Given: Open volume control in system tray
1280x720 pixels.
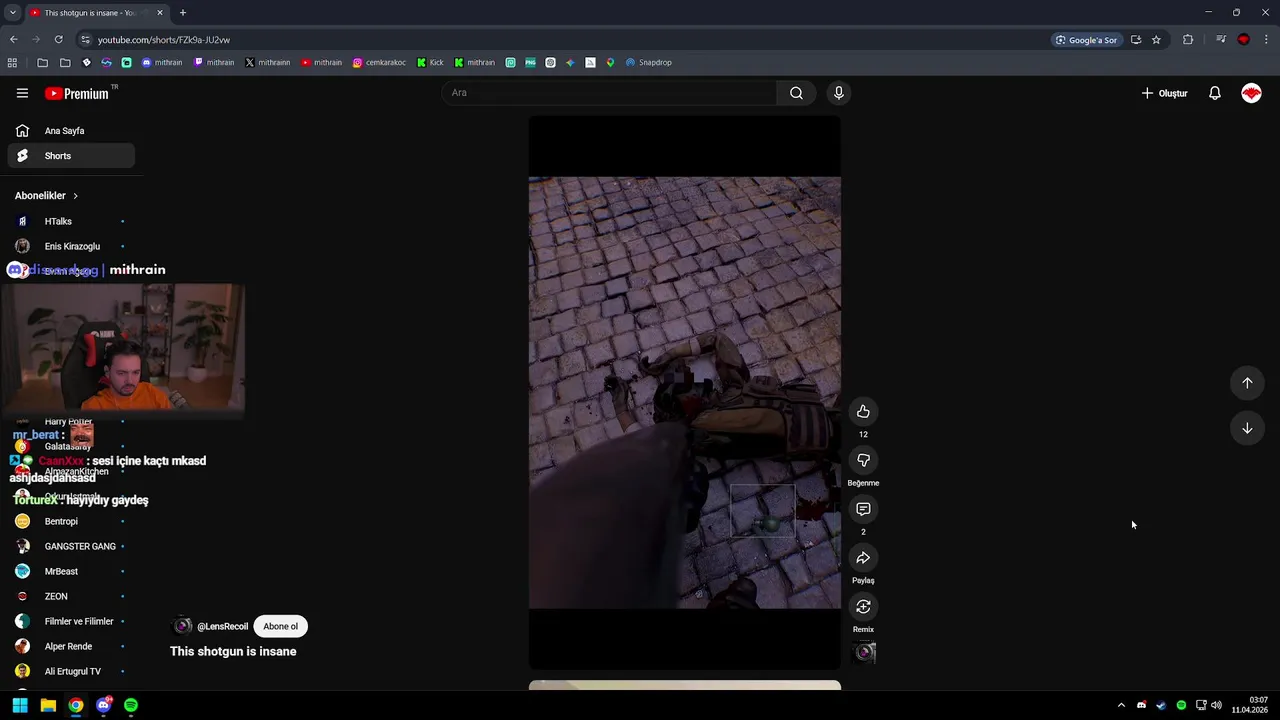Looking at the screenshot, I should click(1216, 705).
